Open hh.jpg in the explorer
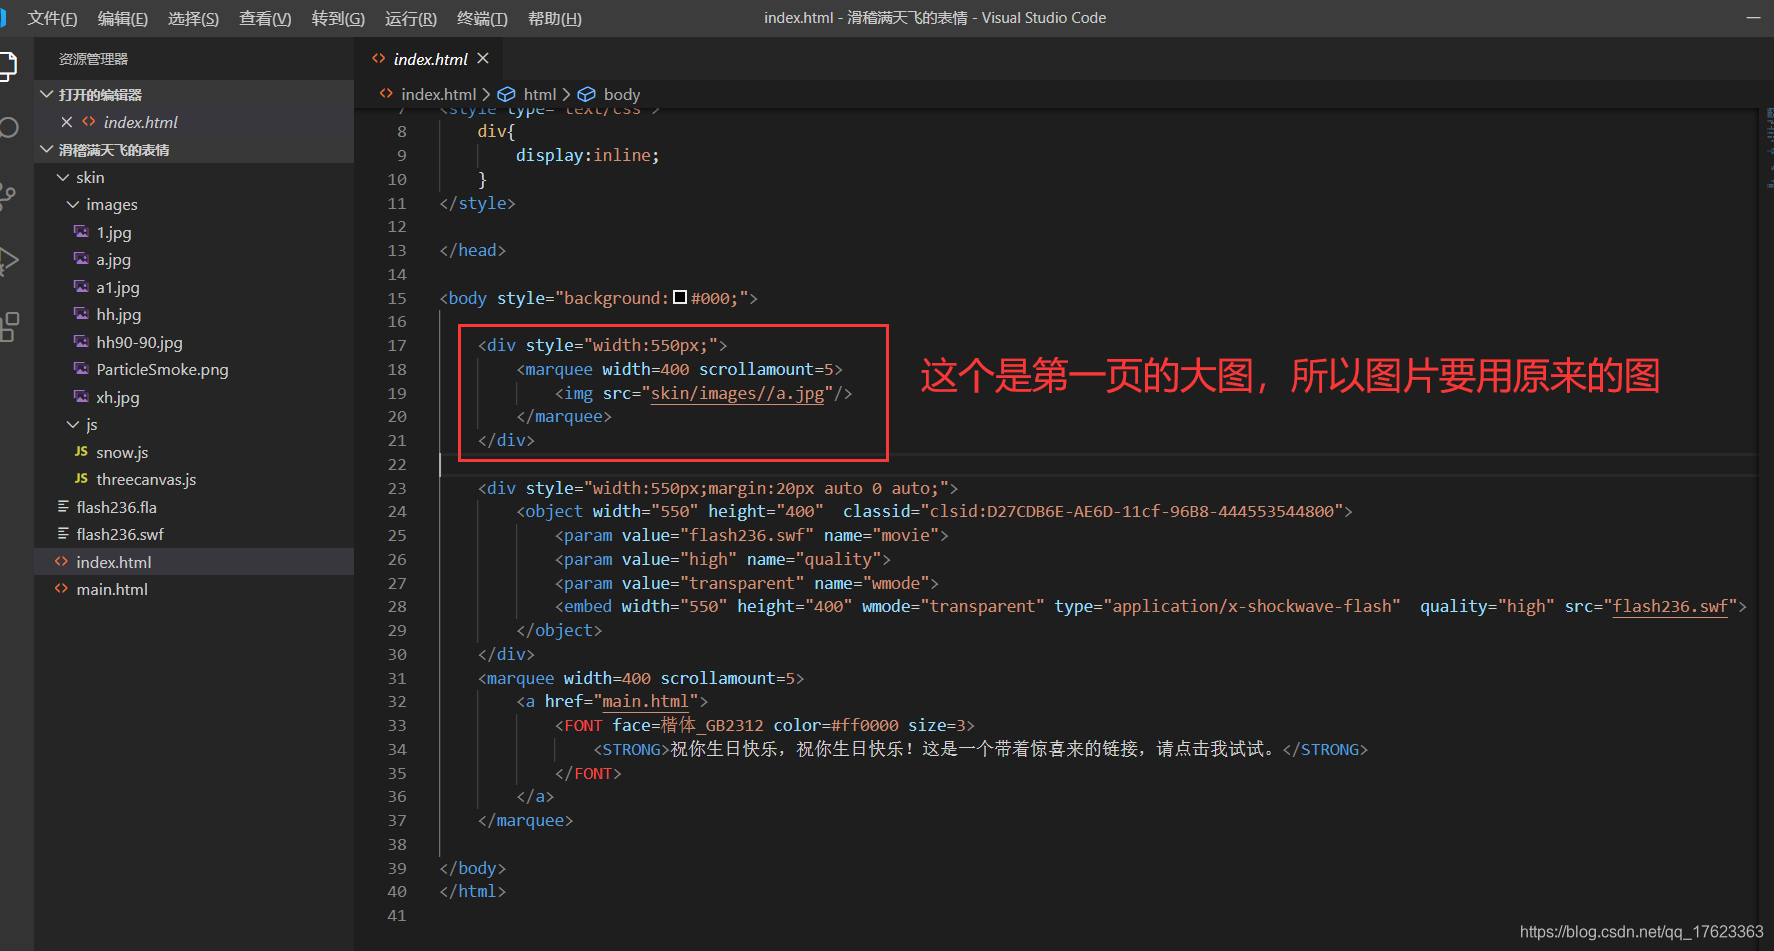1774x951 pixels. click(x=194, y=314)
